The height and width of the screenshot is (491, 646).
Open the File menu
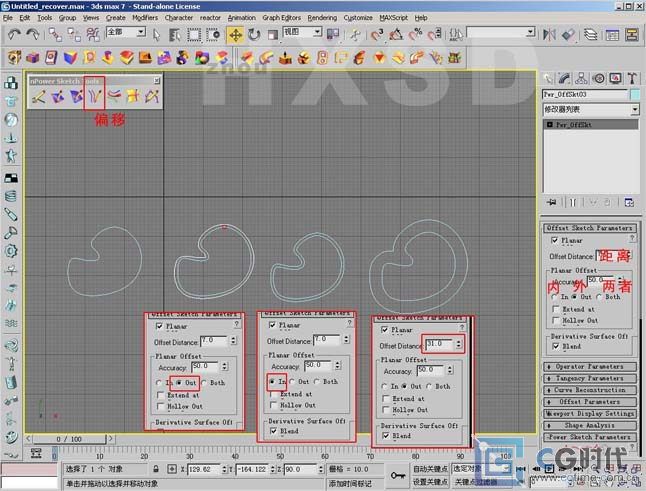(x=7, y=18)
